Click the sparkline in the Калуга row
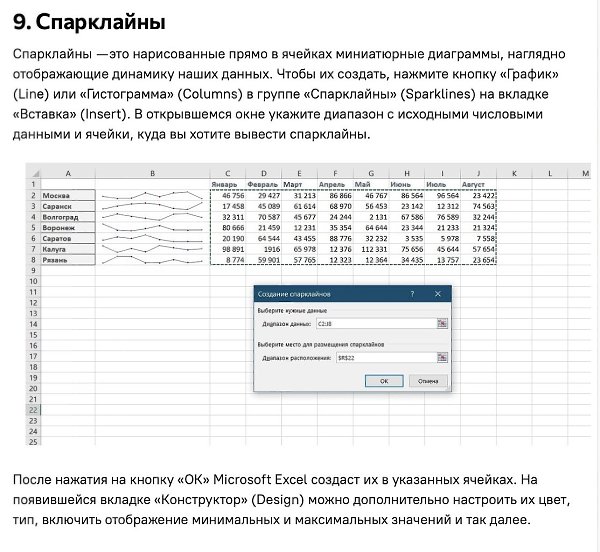Viewport: 600px width, 552px height. tap(153, 249)
